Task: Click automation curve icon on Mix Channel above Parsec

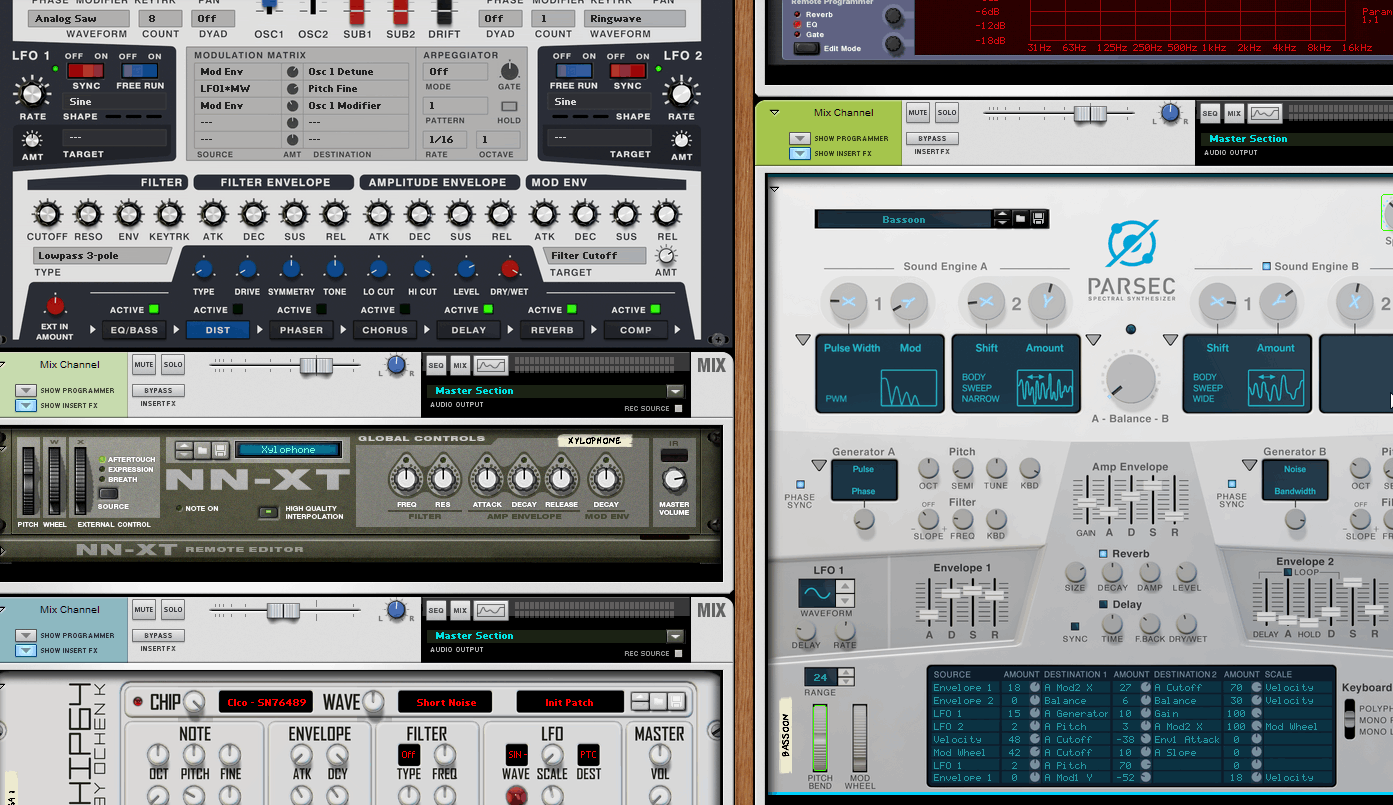Action: click(1265, 113)
